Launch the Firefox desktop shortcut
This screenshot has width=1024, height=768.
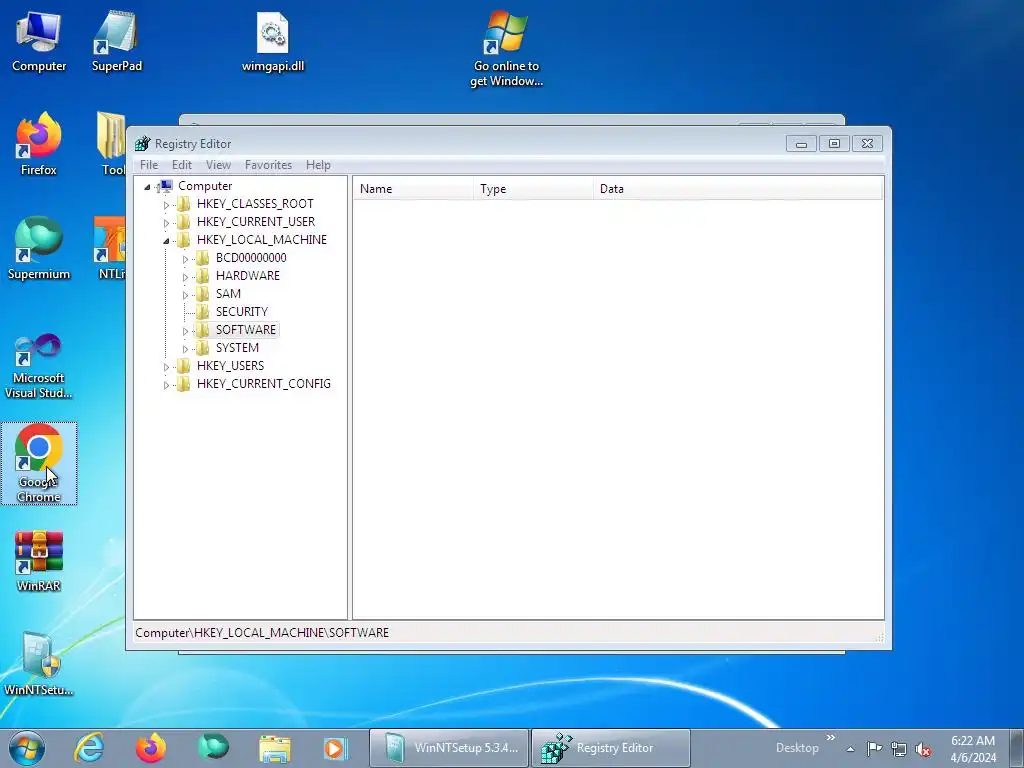click(39, 145)
